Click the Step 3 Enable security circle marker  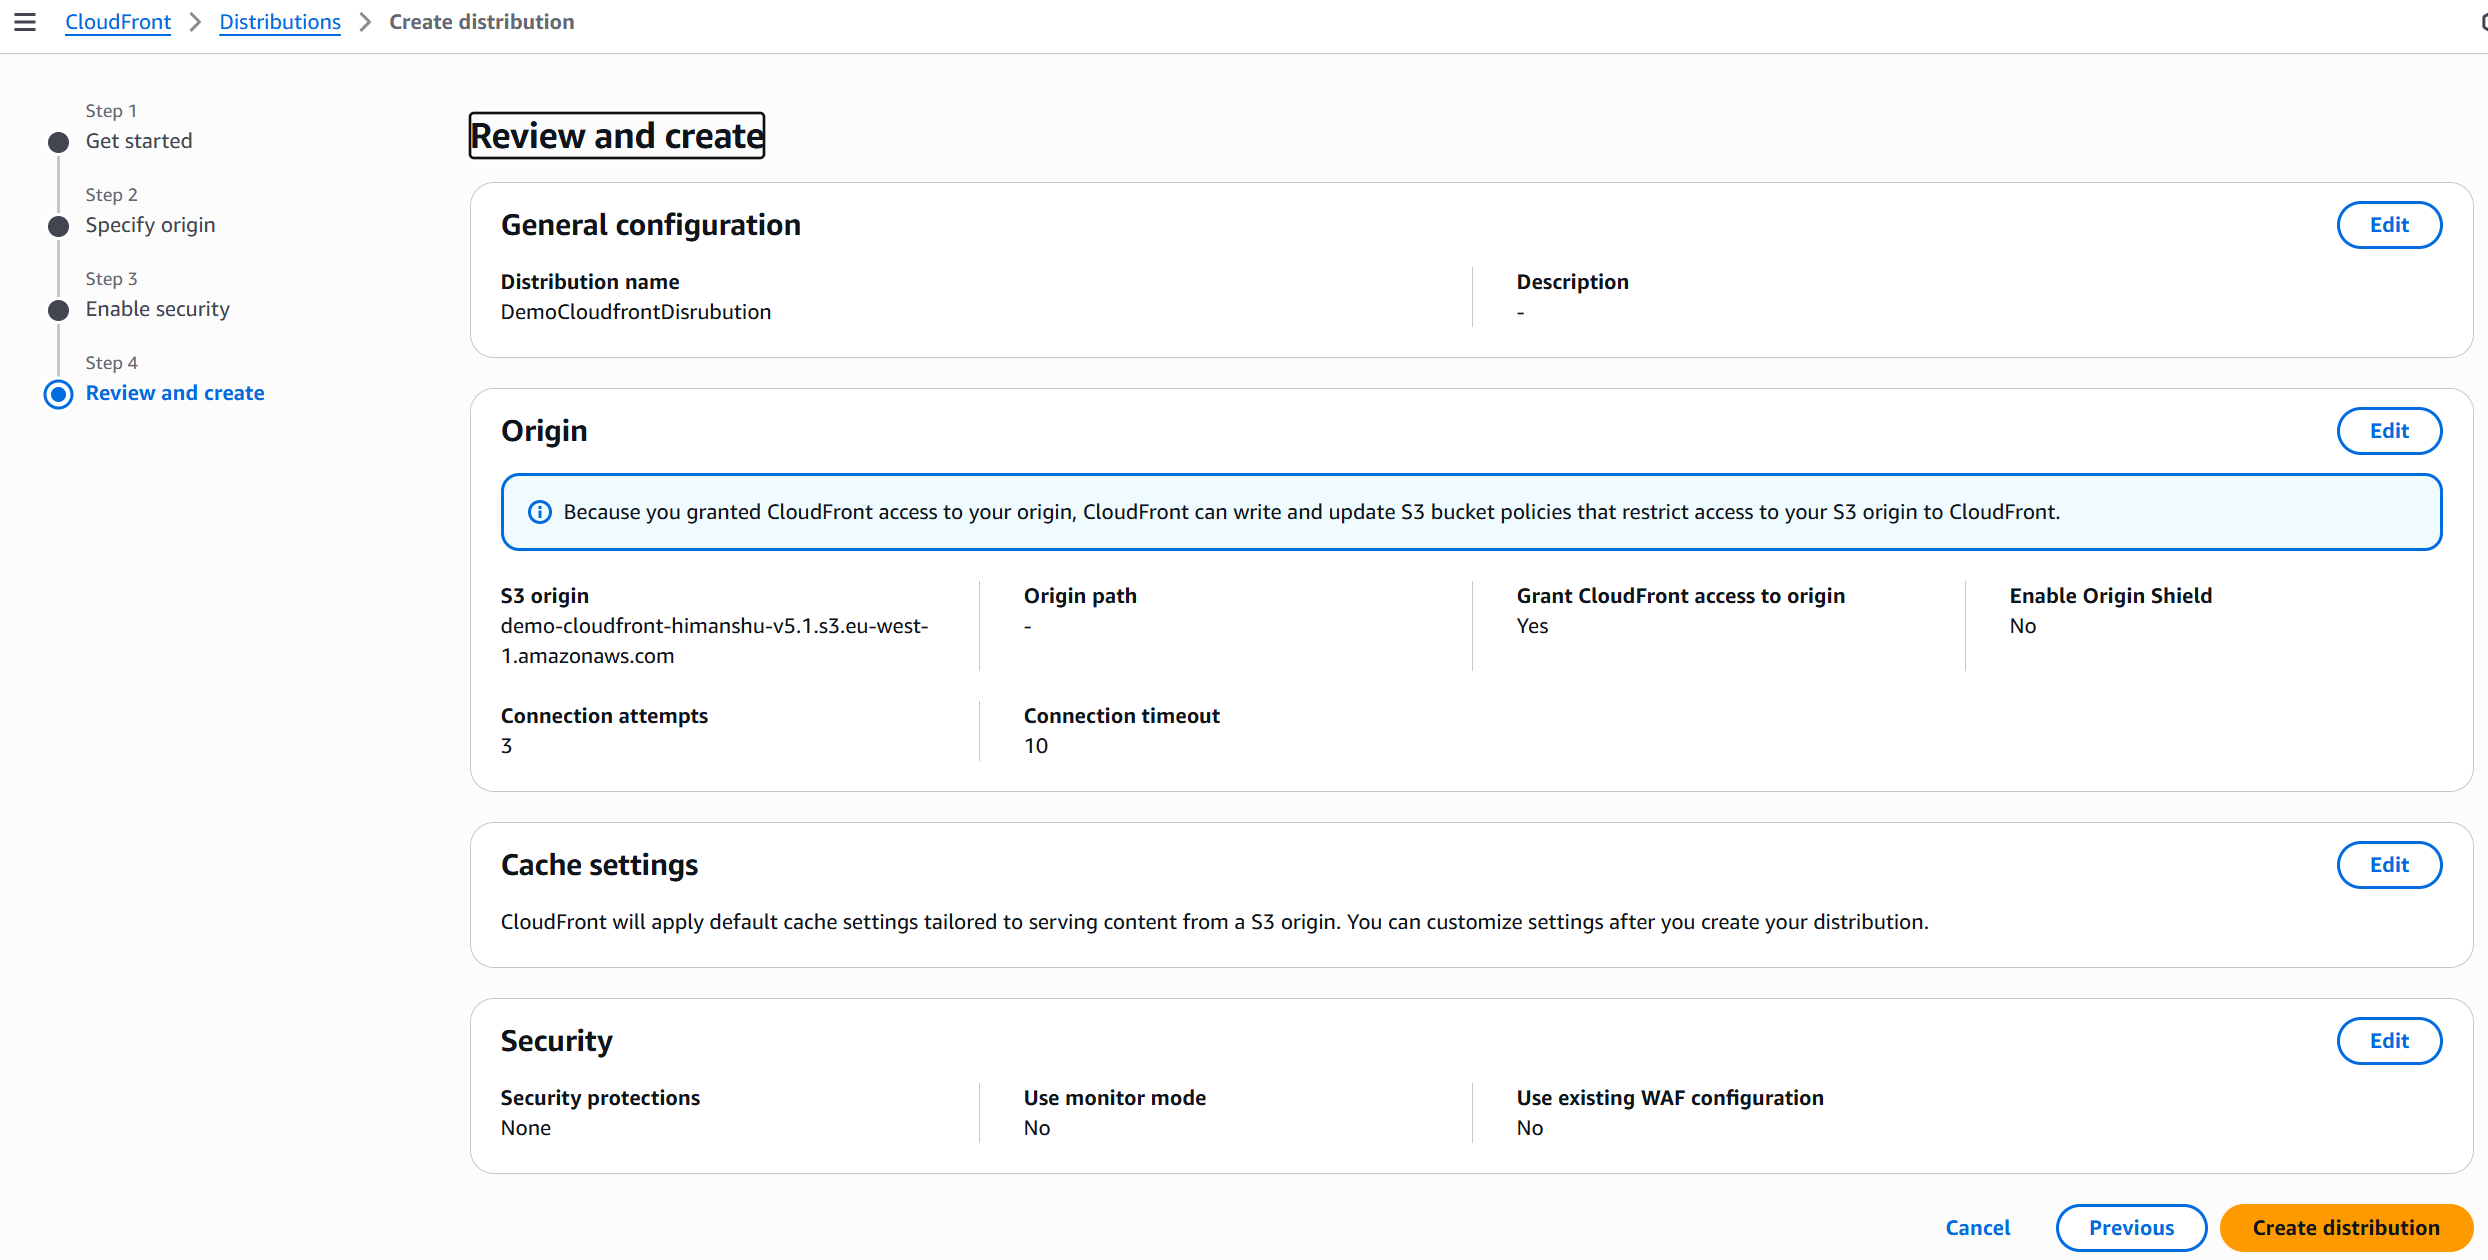[x=59, y=310]
